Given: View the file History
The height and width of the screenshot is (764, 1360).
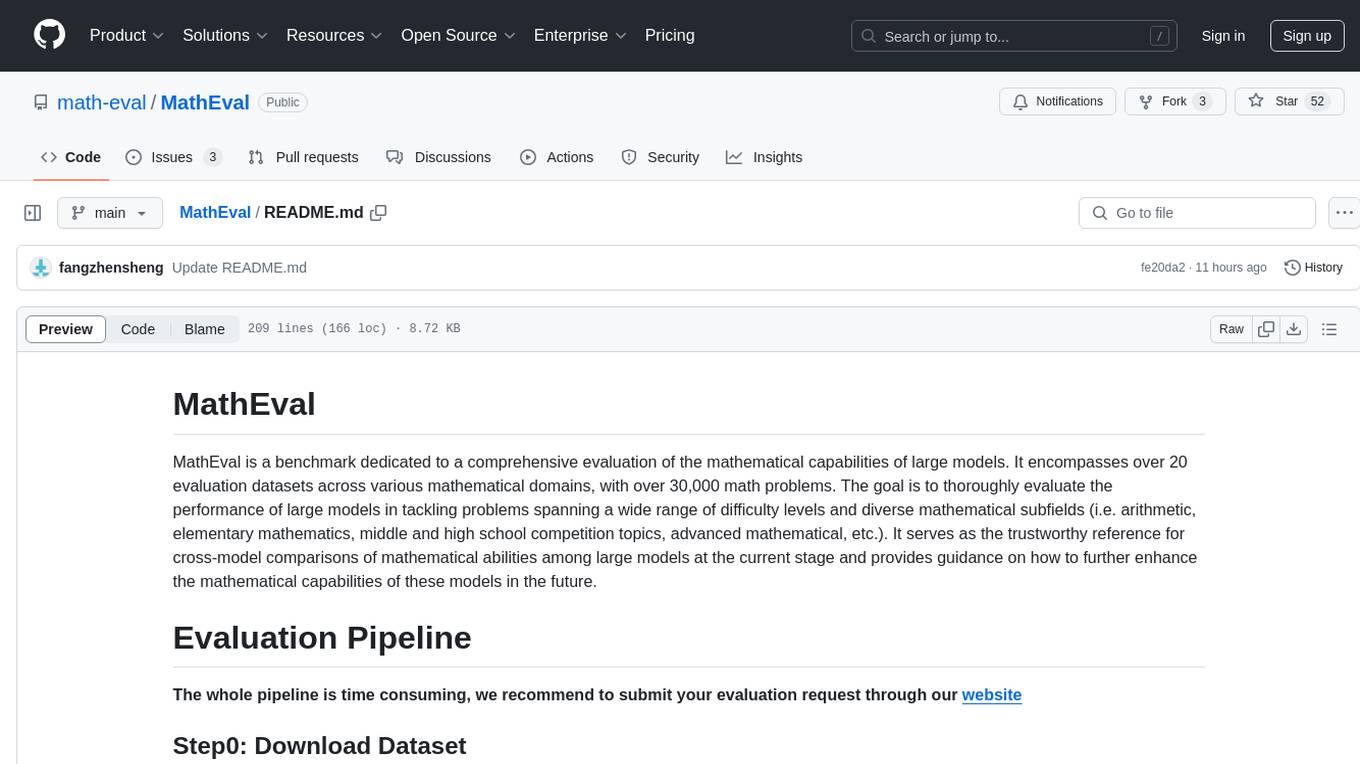Looking at the screenshot, I should [1313, 267].
